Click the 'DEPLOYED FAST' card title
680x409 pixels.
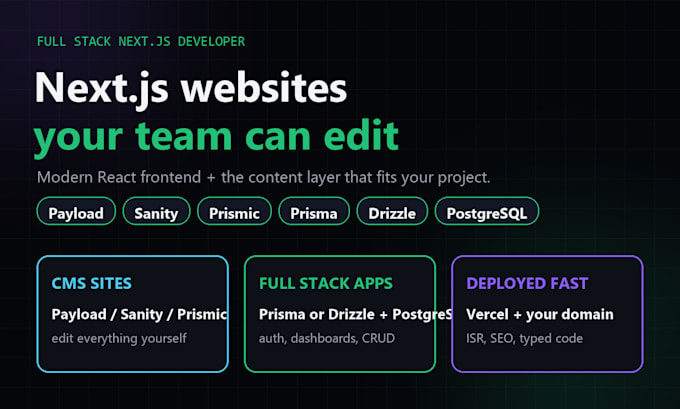coord(527,283)
